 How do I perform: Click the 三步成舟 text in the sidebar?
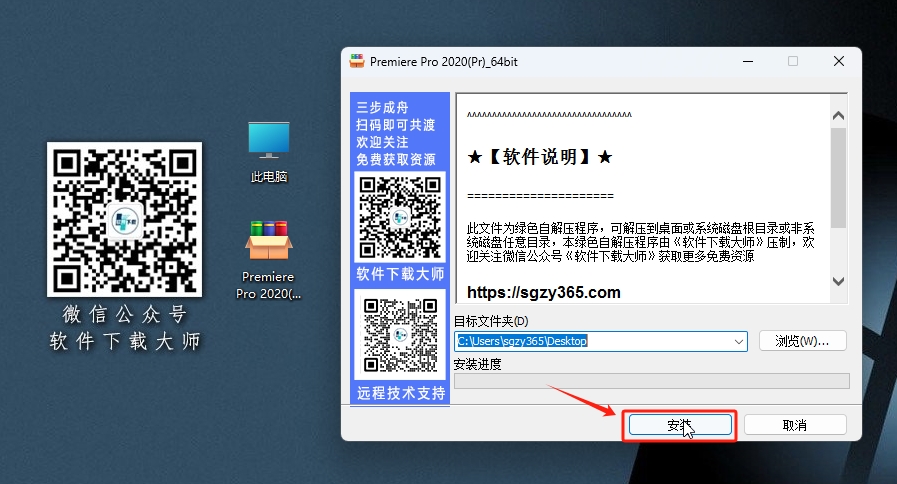tap(382, 108)
